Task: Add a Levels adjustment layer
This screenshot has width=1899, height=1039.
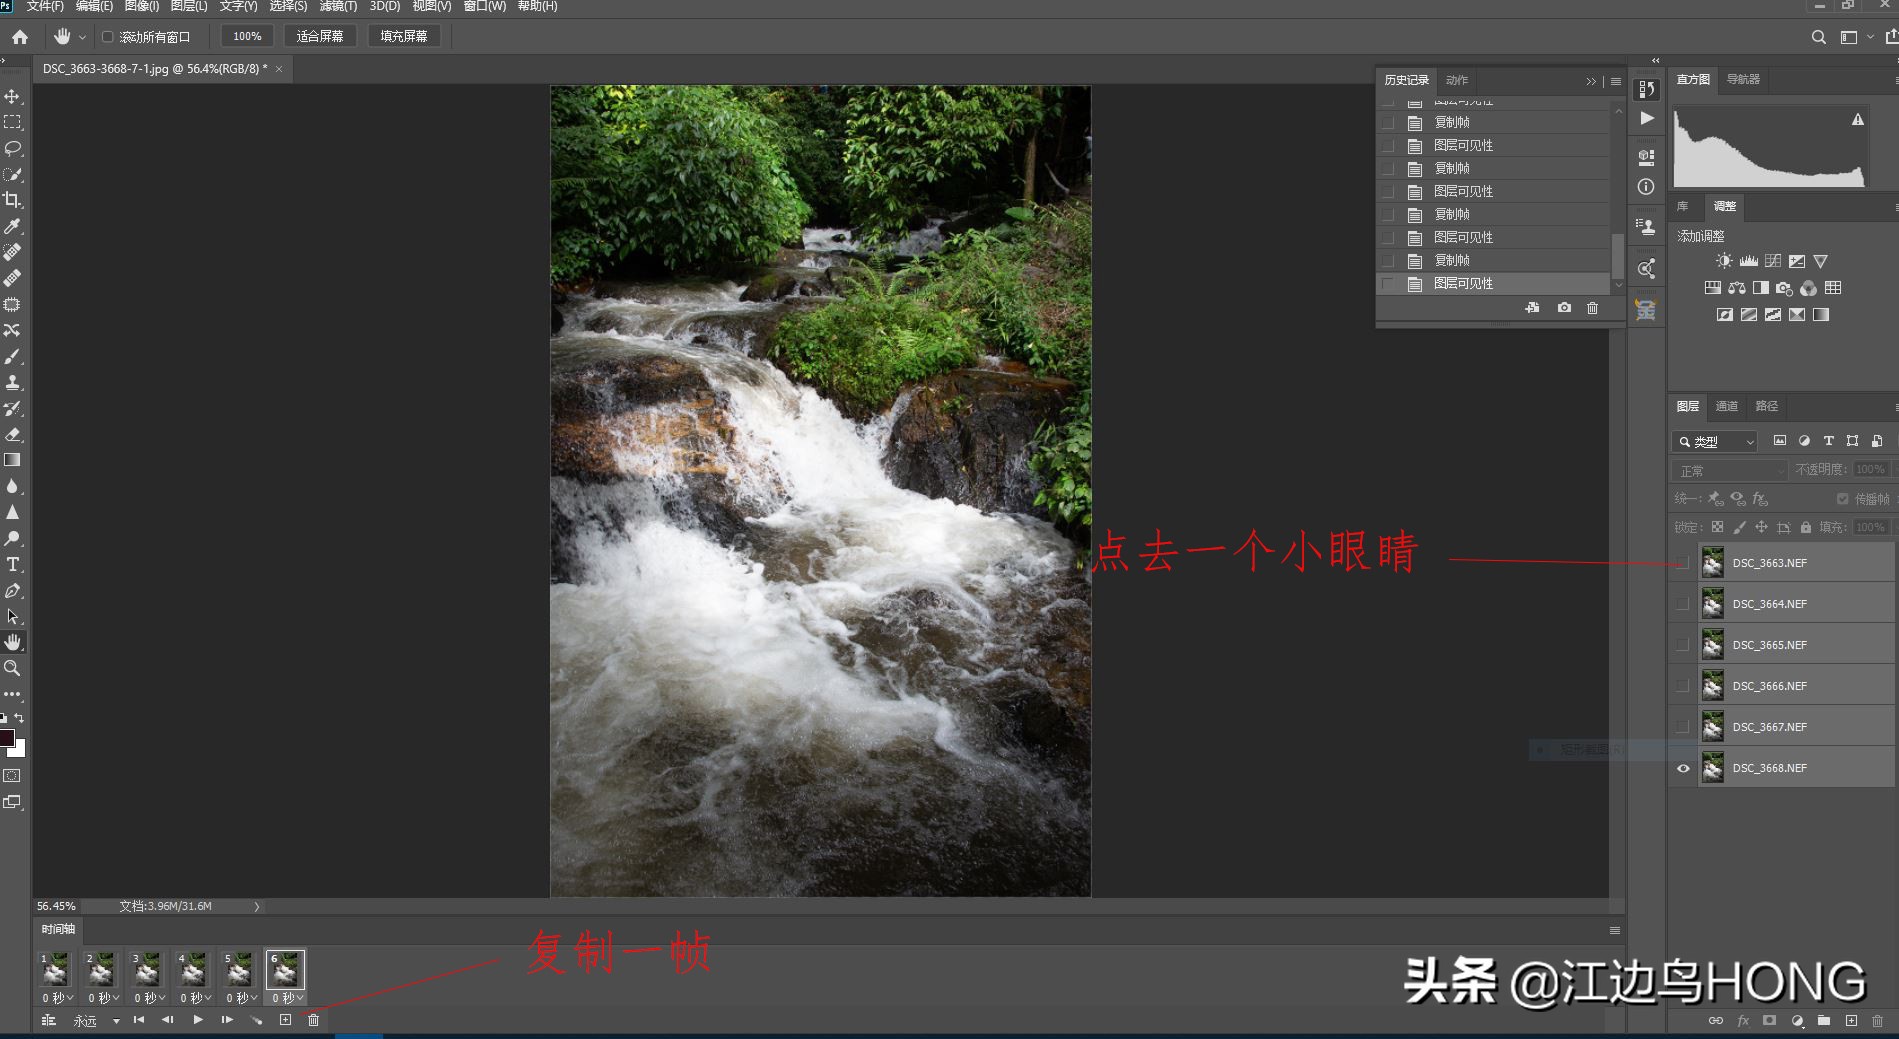Action: [x=1748, y=260]
